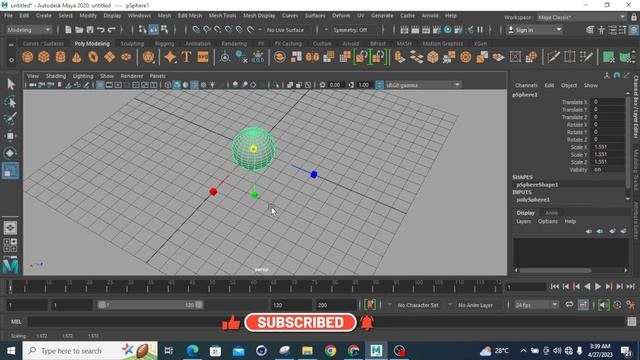
Task: Open the viewport Shading menu
Action: pos(56,76)
